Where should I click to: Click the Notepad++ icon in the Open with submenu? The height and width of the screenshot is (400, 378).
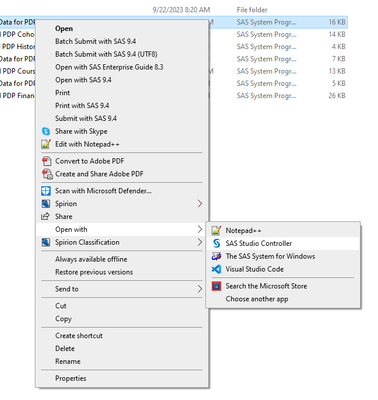[216, 230]
